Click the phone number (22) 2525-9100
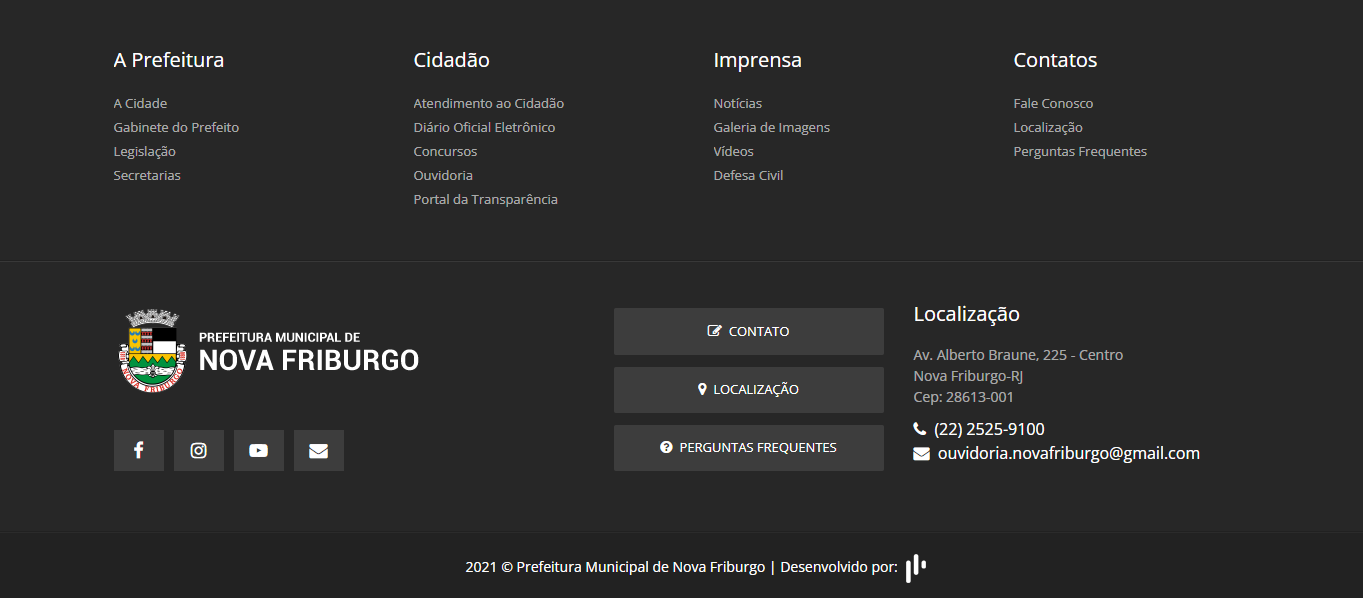The image size is (1363, 599). pyautogui.click(x=988, y=430)
